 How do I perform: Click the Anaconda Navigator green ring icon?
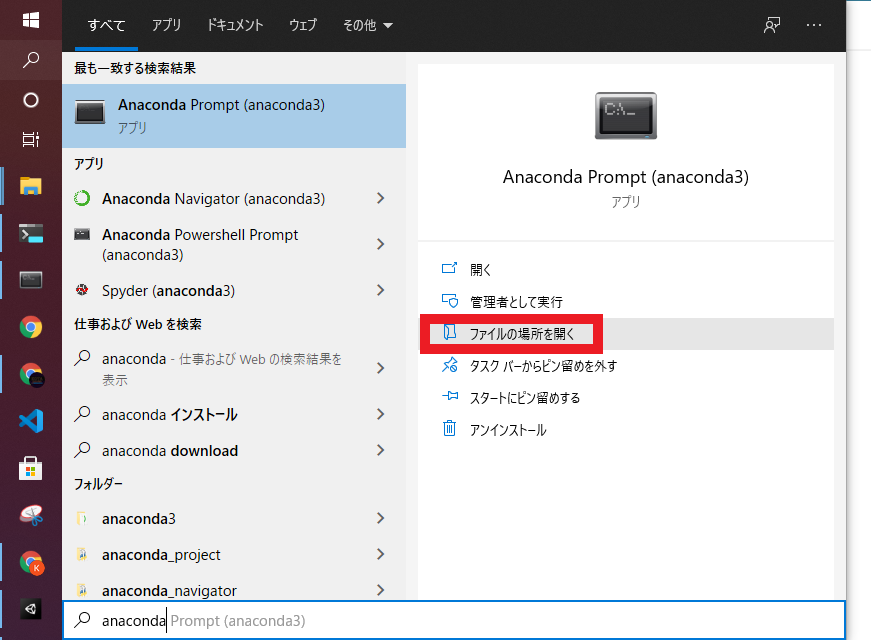82,198
